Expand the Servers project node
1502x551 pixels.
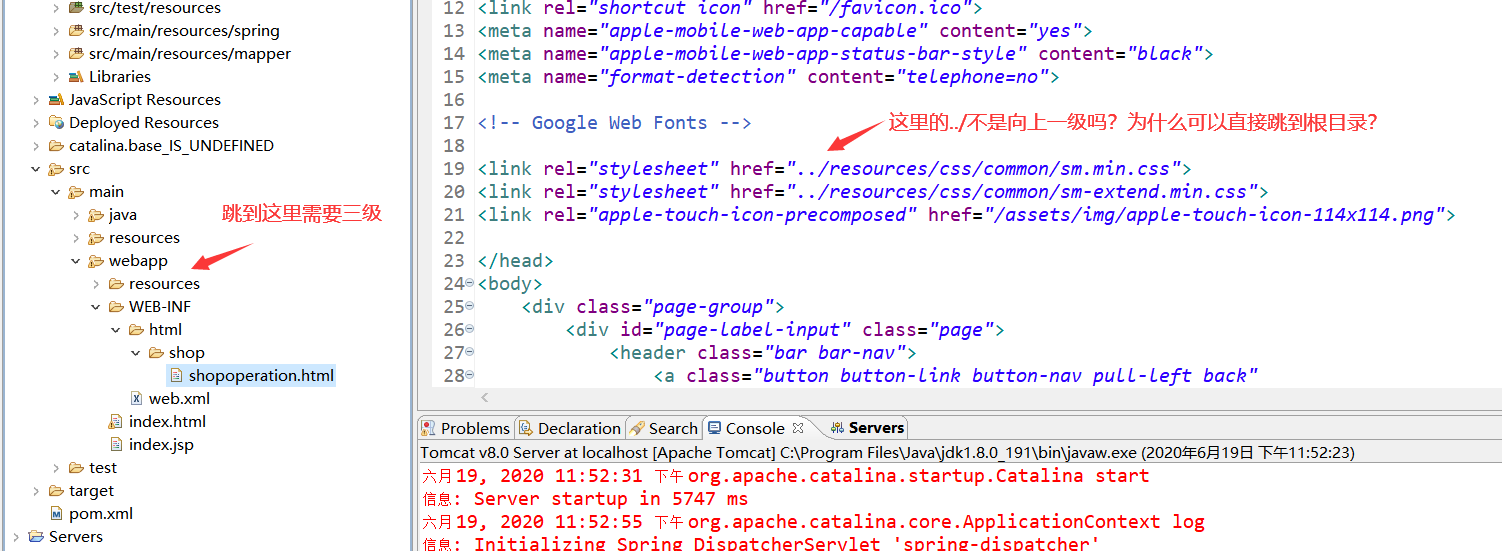coord(16,537)
